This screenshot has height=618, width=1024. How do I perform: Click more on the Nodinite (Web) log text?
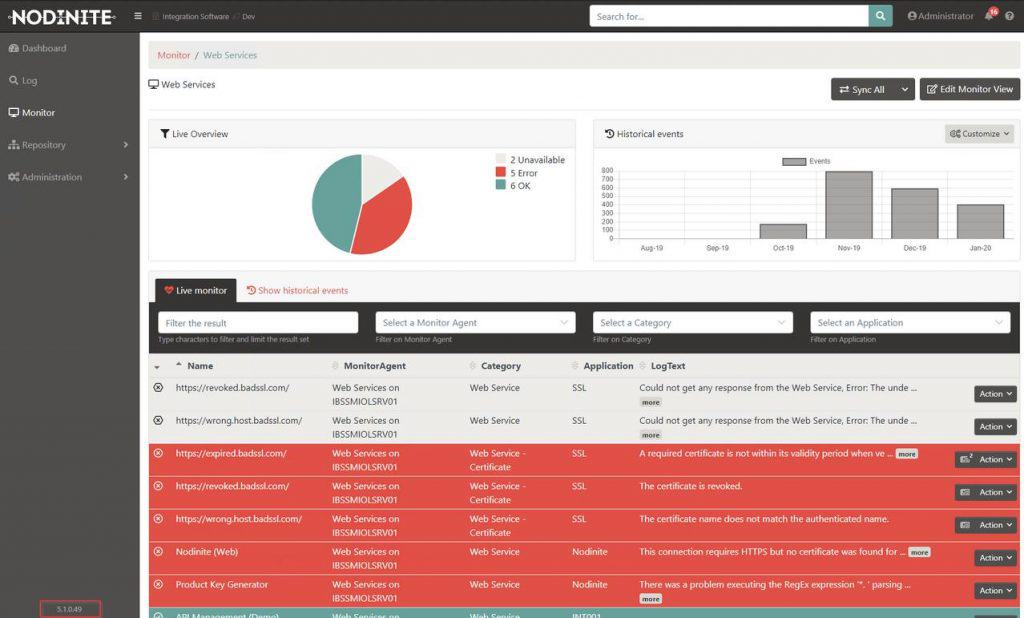(920, 553)
